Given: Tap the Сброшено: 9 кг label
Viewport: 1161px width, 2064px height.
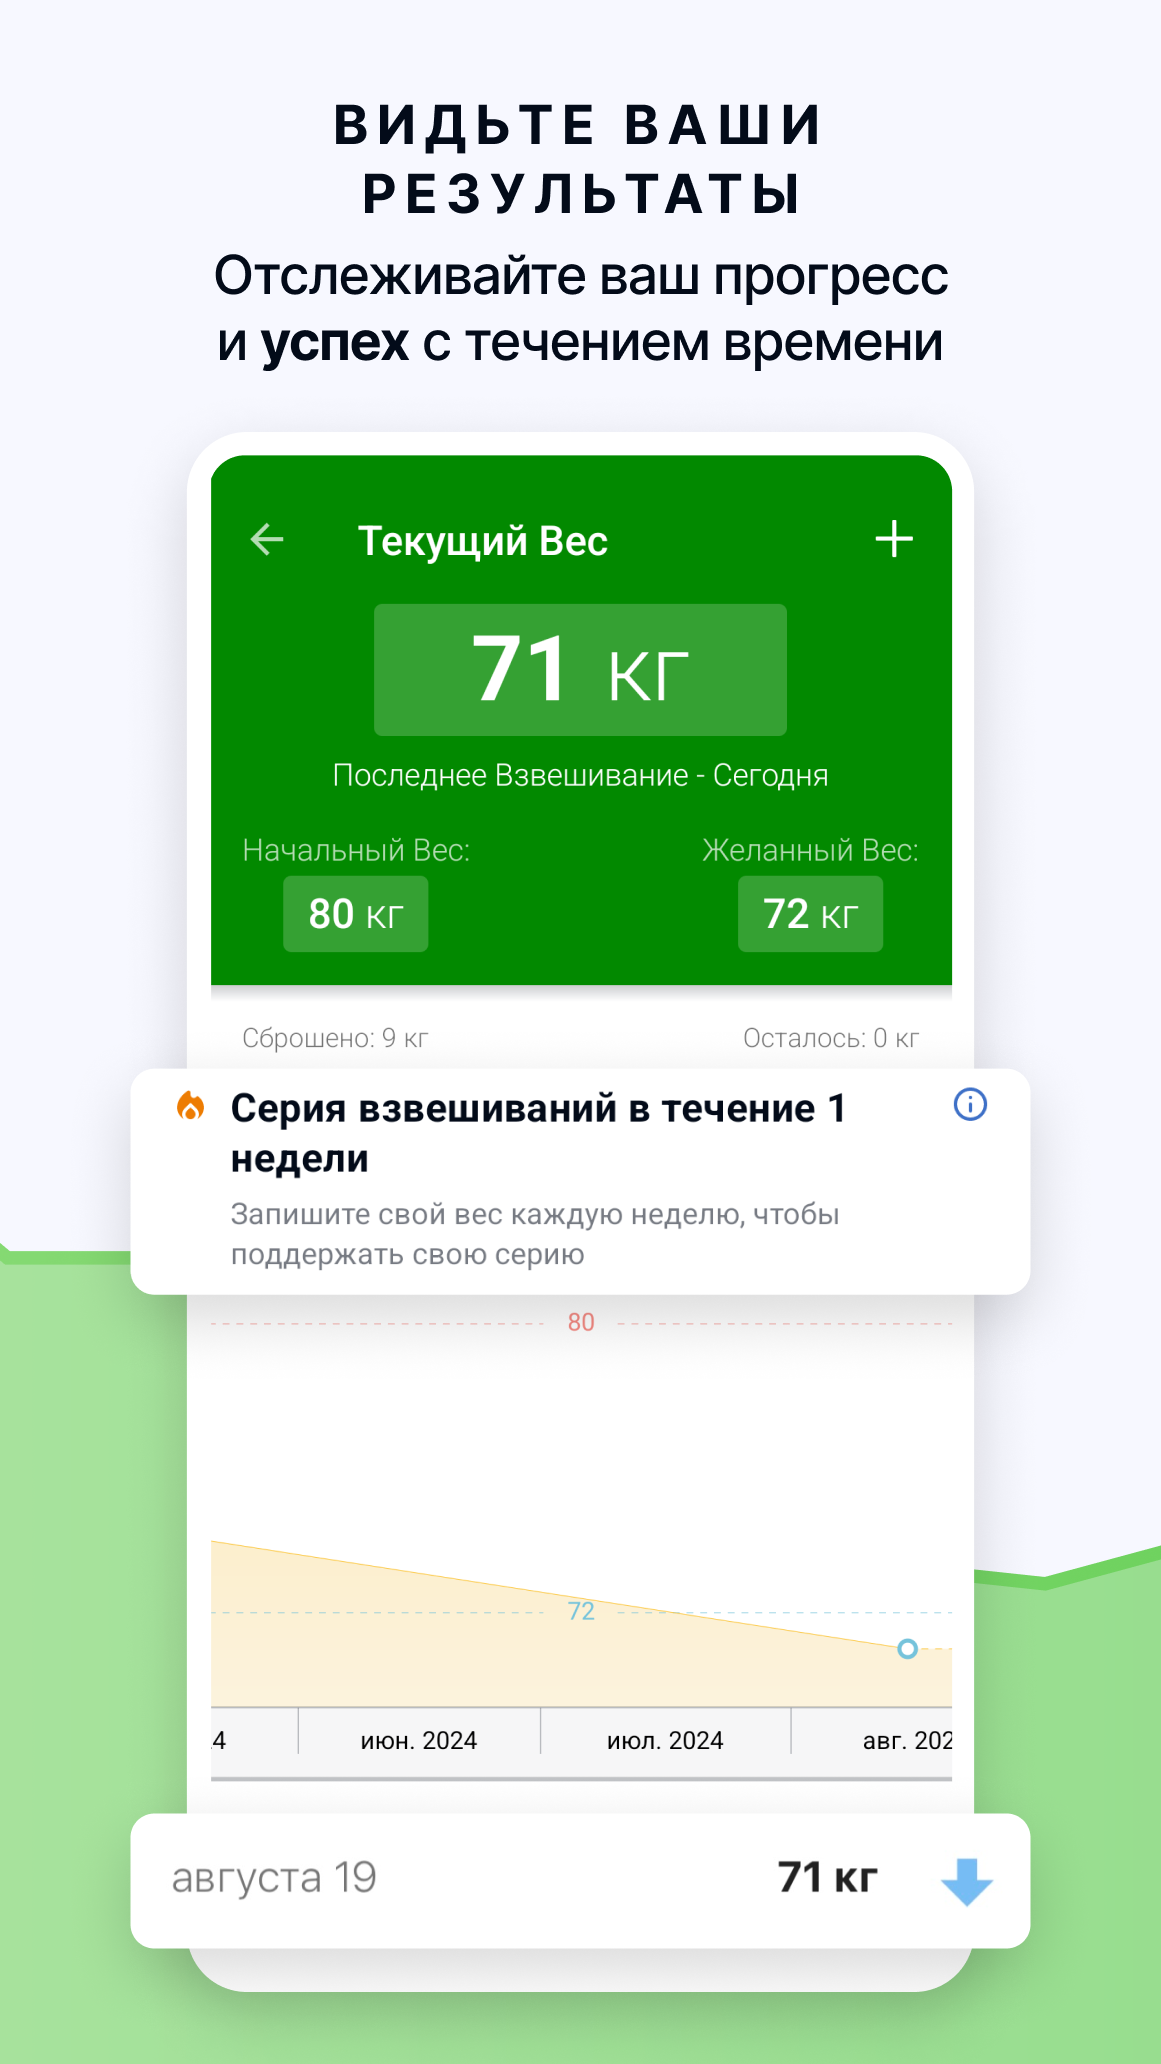Looking at the screenshot, I should tap(335, 1038).
